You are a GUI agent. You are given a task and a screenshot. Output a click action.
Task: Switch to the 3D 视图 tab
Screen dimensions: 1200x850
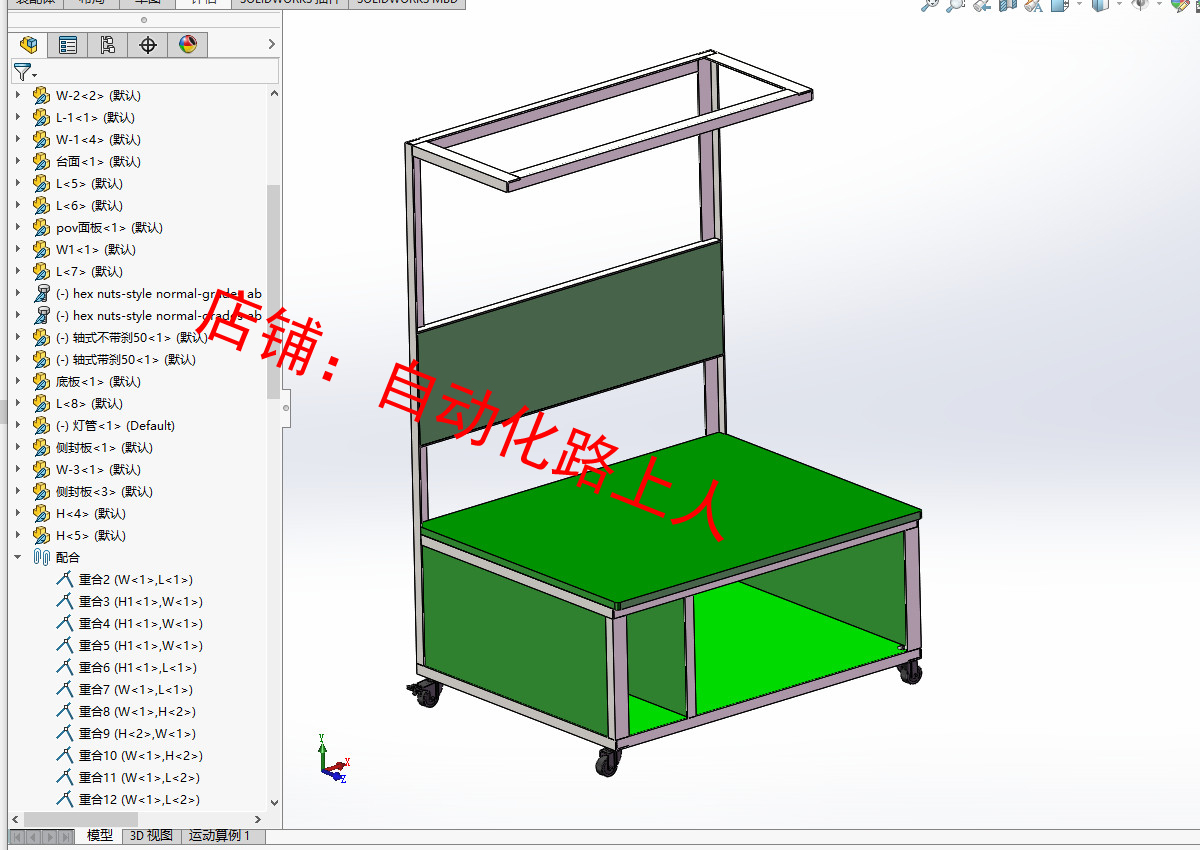tap(151, 836)
